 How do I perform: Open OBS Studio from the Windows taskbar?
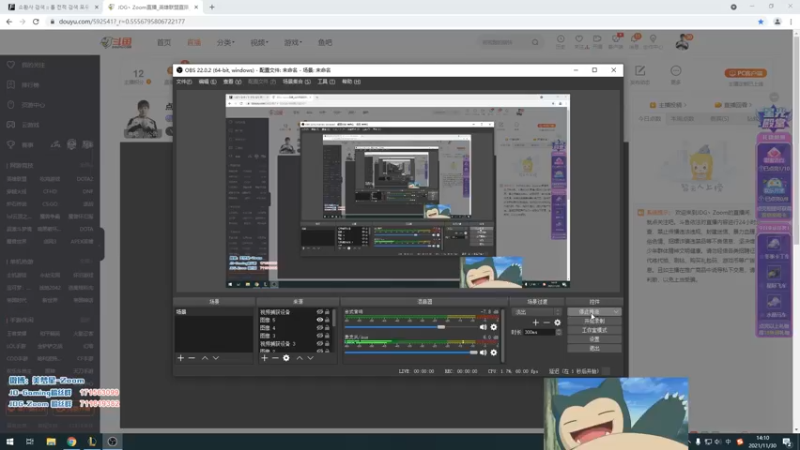[112, 441]
